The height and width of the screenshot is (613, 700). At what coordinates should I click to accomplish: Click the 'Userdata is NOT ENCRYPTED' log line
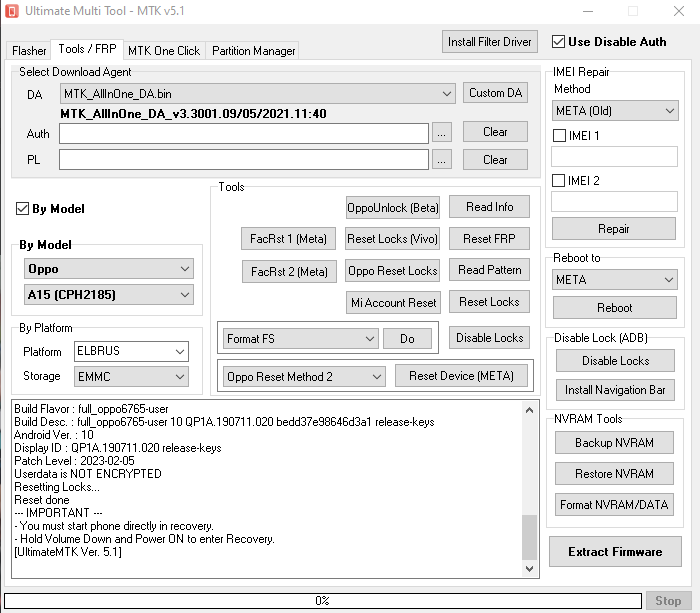click(x=88, y=474)
